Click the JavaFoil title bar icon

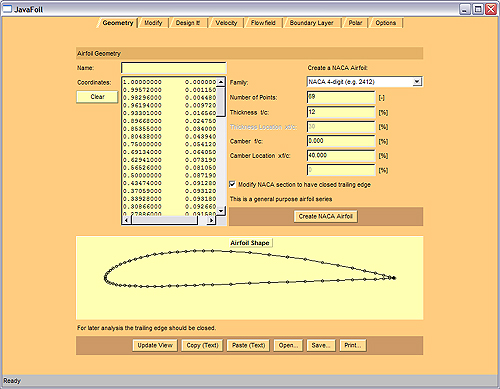pos(7,9)
